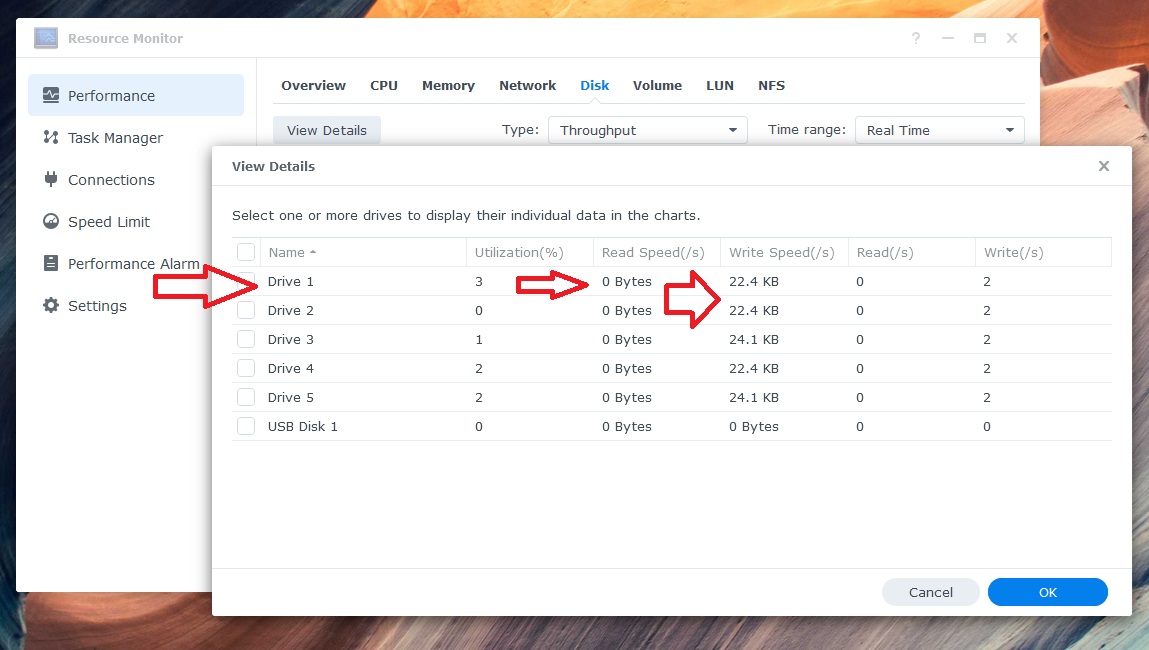This screenshot has width=1149, height=650.
Task: Open Task Manager from sidebar icon
Action: click(50, 138)
